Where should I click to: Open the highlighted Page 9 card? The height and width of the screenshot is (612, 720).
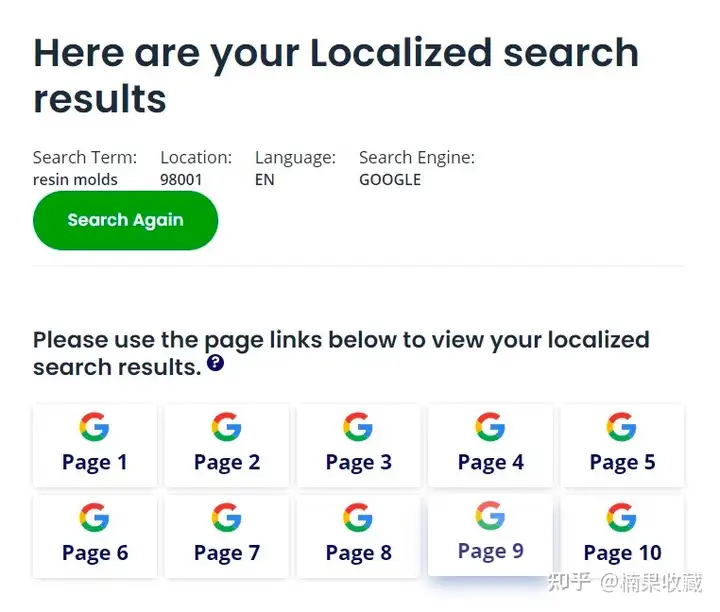[x=490, y=534]
